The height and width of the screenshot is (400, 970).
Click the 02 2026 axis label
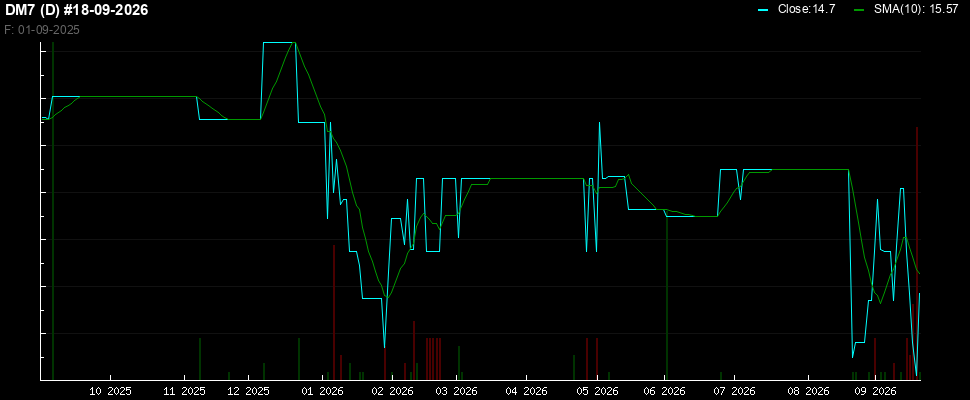(x=392, y=391)
